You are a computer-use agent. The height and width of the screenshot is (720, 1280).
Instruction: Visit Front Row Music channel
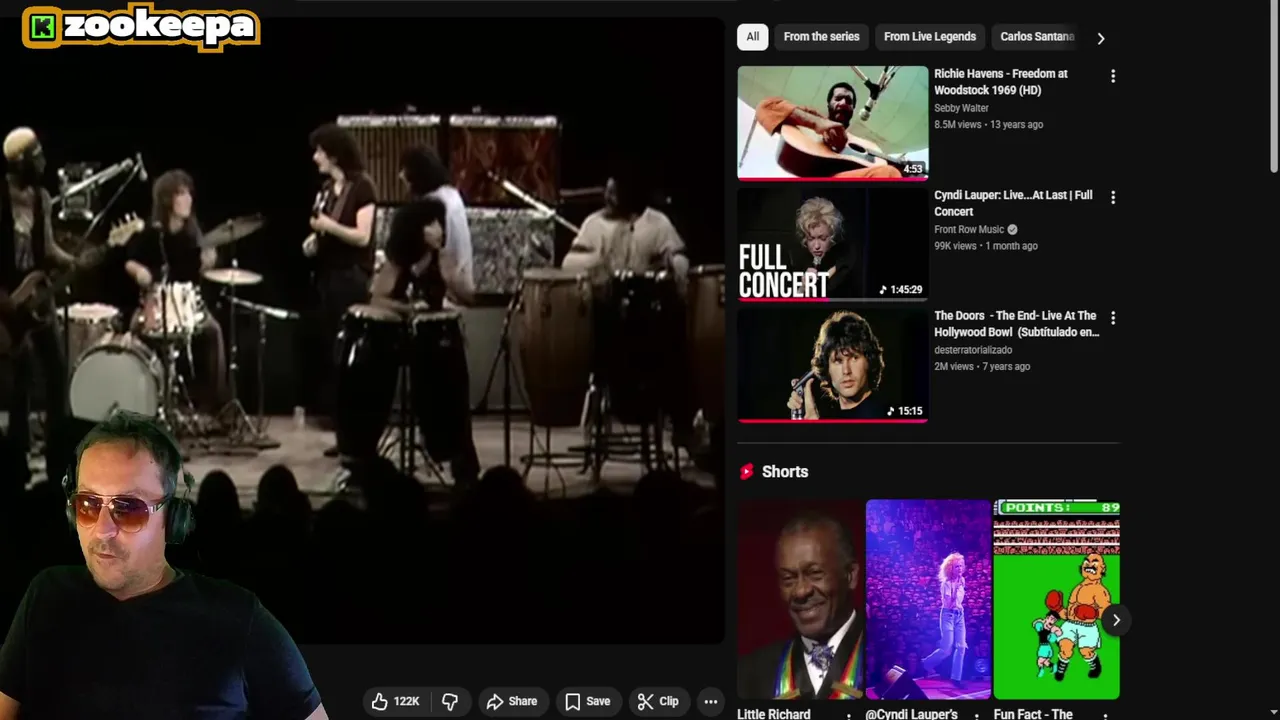[969, 229]
